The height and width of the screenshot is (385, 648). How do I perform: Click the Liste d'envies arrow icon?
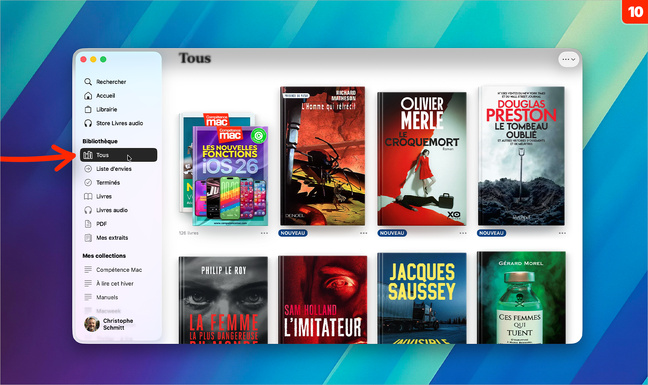point(88,169)
